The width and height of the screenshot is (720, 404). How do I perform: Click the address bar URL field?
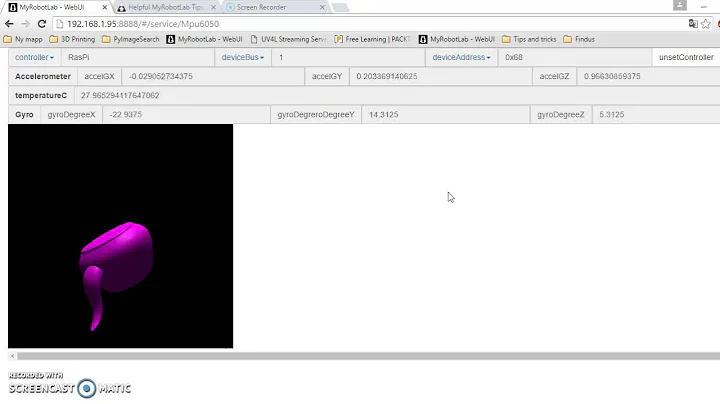(x=367, y=24)
